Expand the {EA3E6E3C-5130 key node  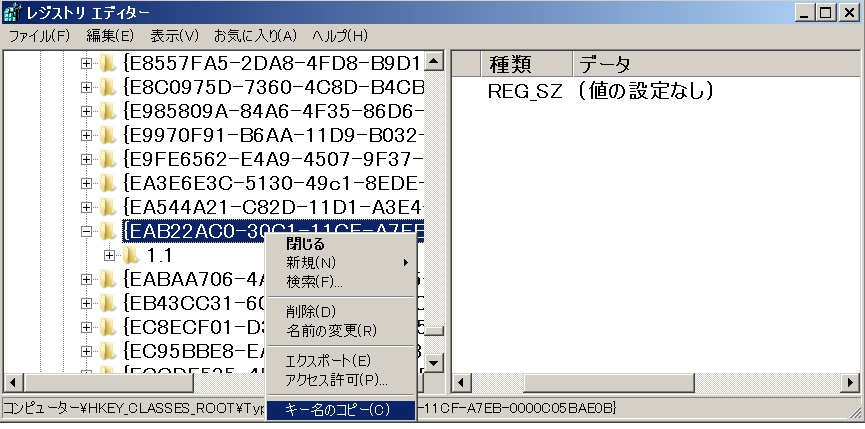coord(86,183)
